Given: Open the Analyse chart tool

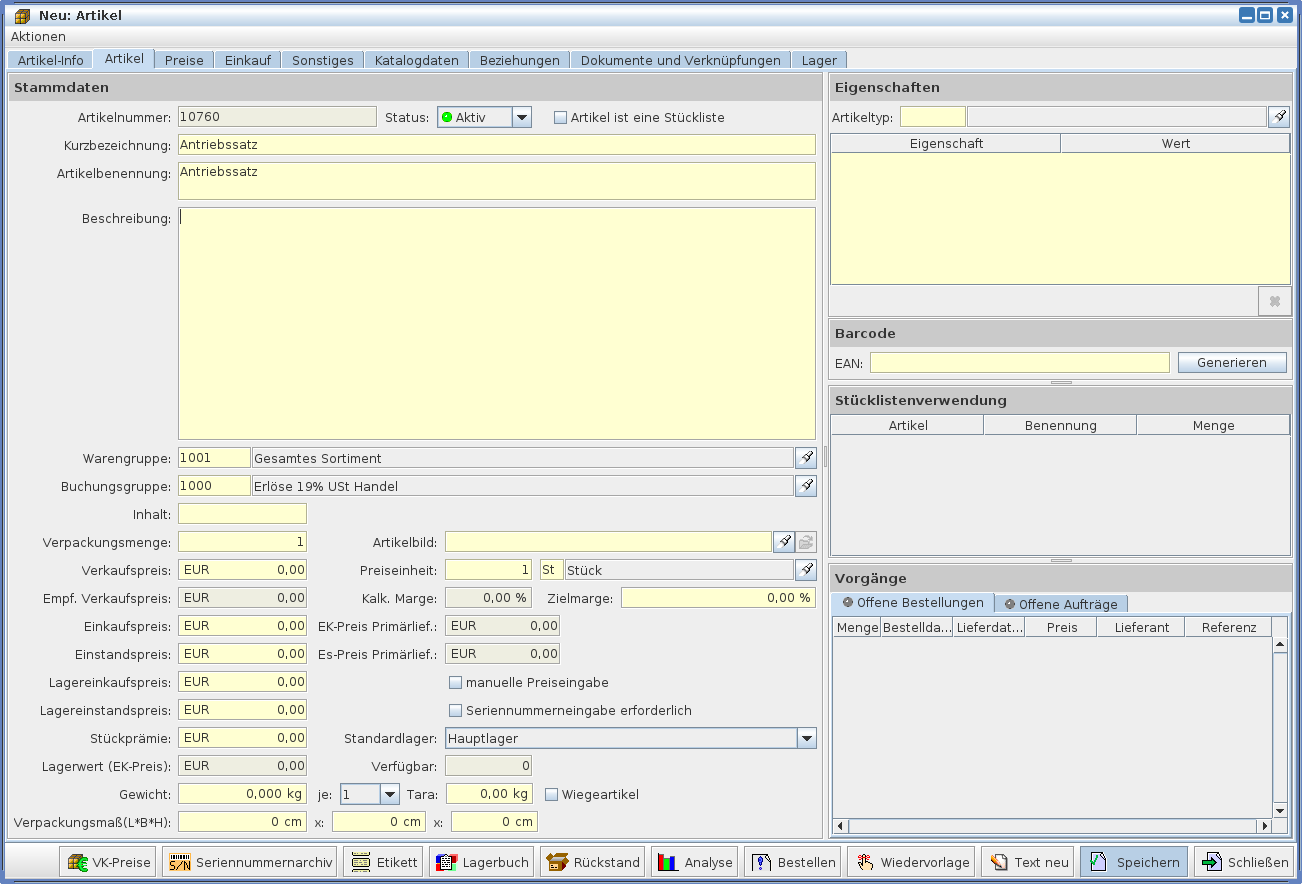Looking at the screenshot, I should point(695,862).
